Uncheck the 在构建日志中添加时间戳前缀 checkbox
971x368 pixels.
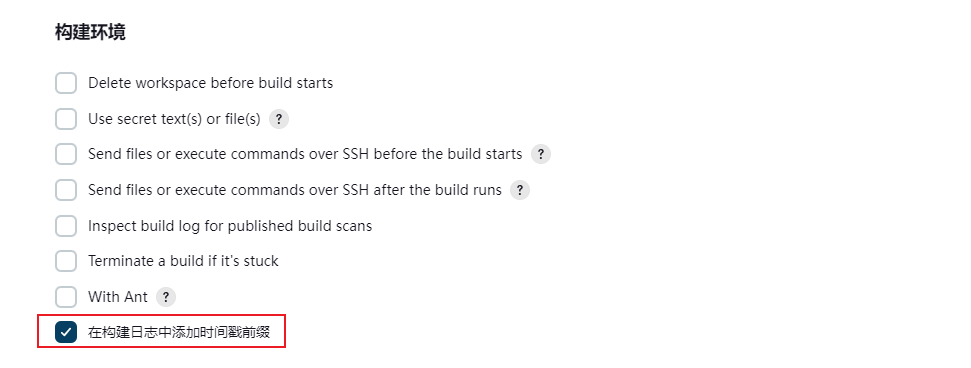coord(66,333)
